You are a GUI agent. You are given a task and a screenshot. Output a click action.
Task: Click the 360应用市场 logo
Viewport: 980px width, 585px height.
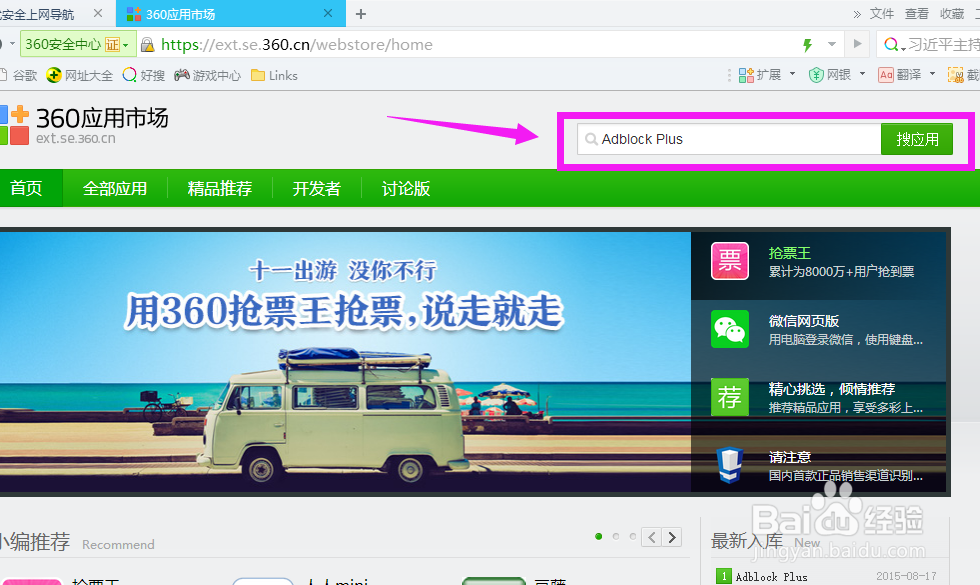[x=84, y=124]
